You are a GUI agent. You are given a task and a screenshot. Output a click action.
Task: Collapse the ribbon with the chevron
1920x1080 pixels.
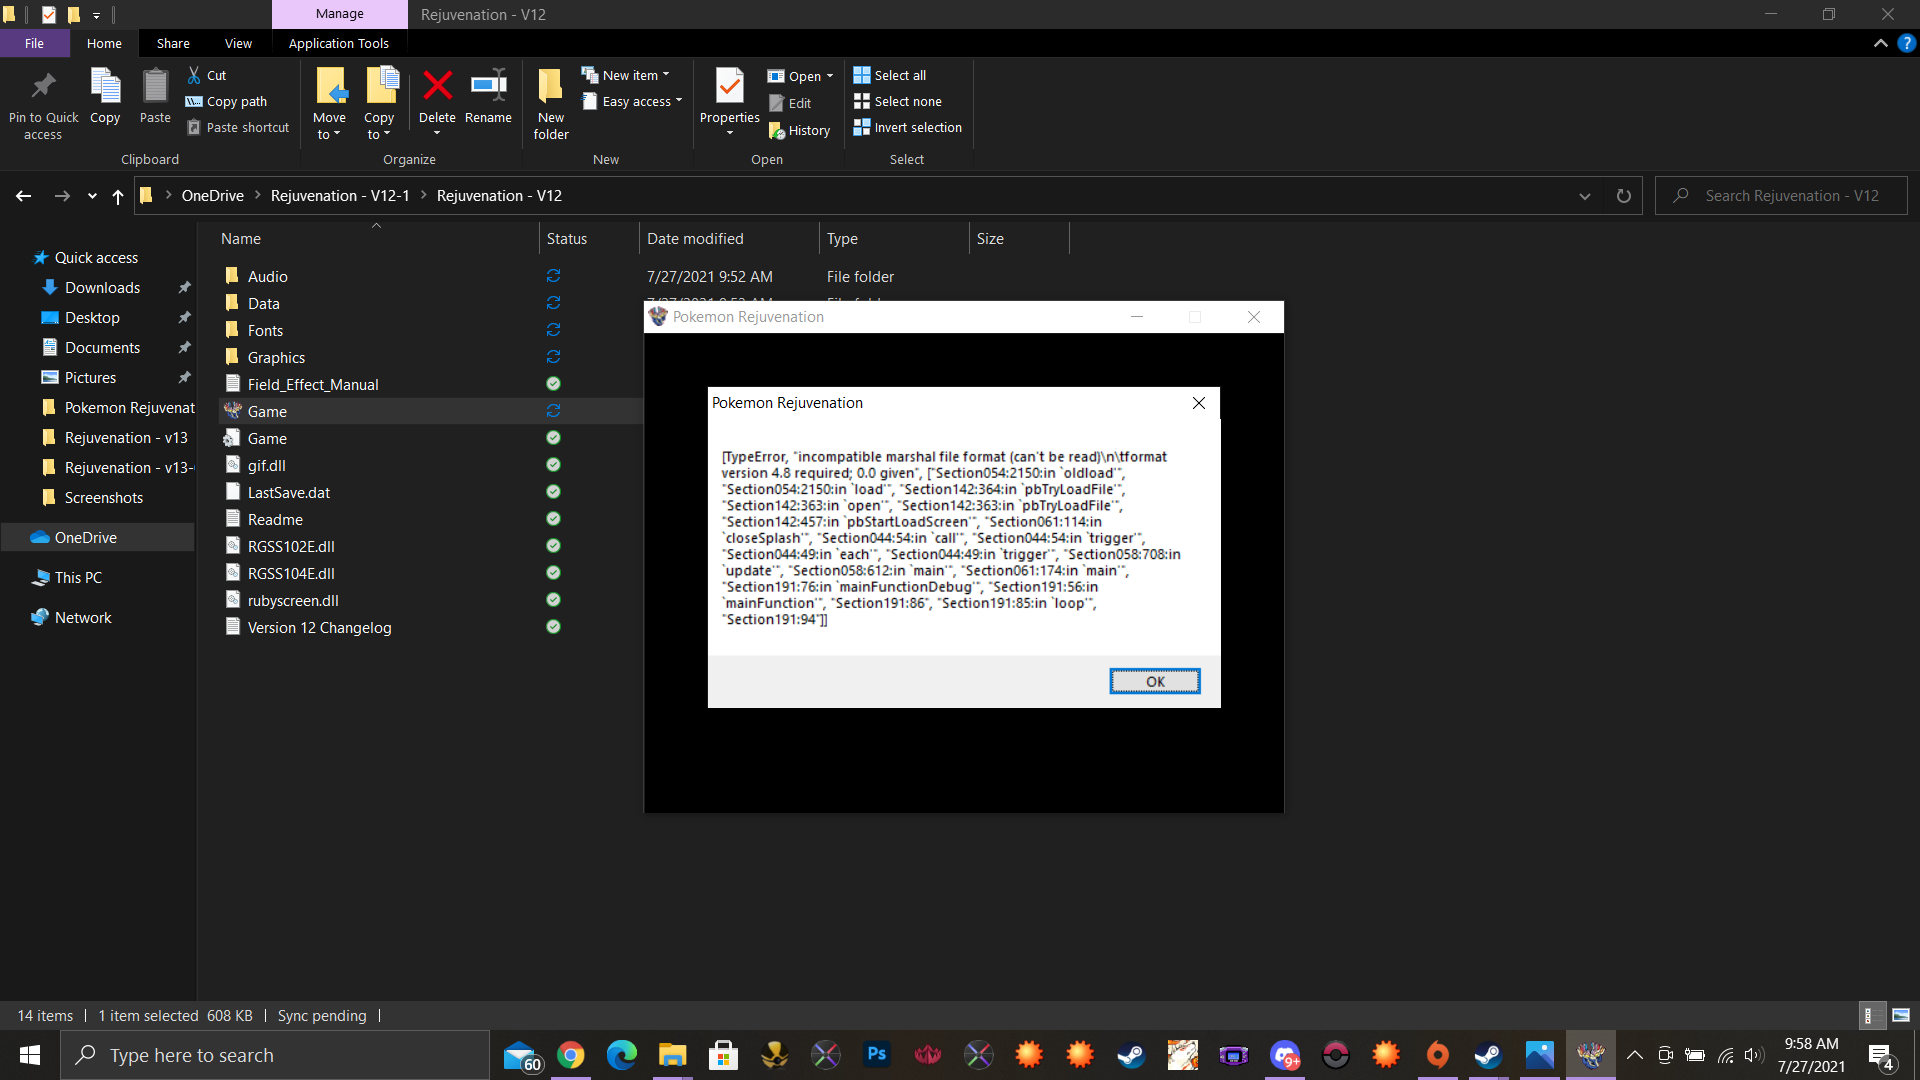(1881, 43)
